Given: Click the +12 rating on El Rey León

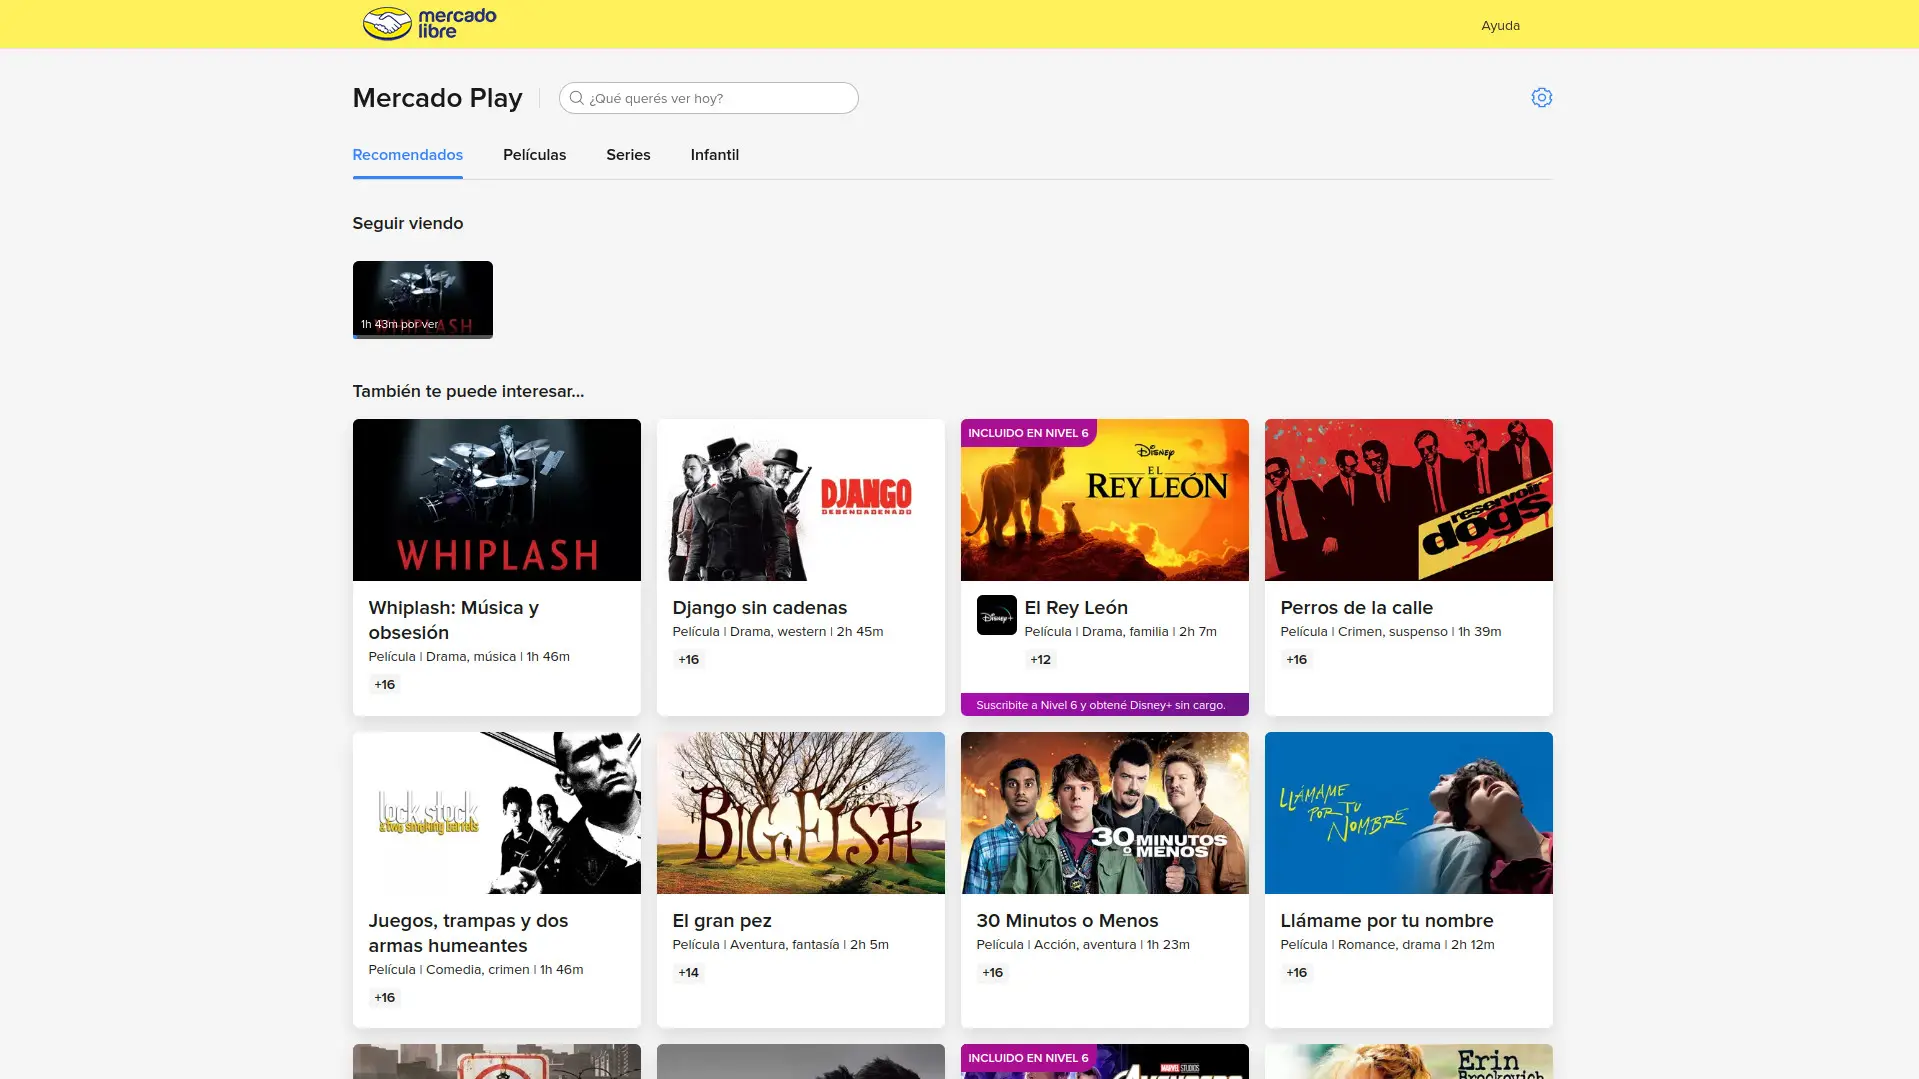Looking at the screenshot, I should [x=1040, y=660].
